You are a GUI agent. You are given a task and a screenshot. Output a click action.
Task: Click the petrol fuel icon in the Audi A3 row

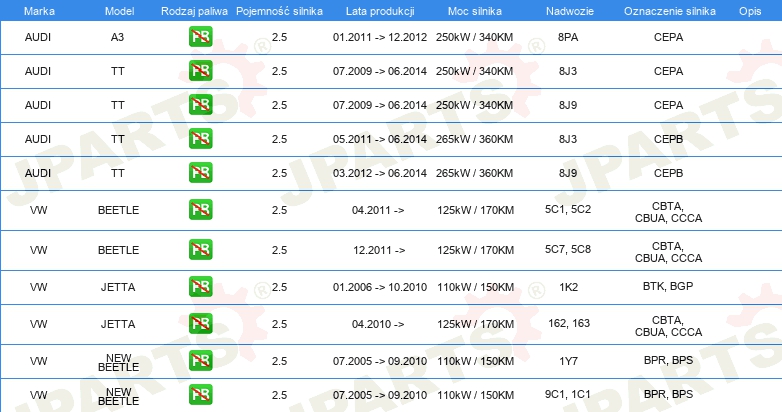pos(200,37)
